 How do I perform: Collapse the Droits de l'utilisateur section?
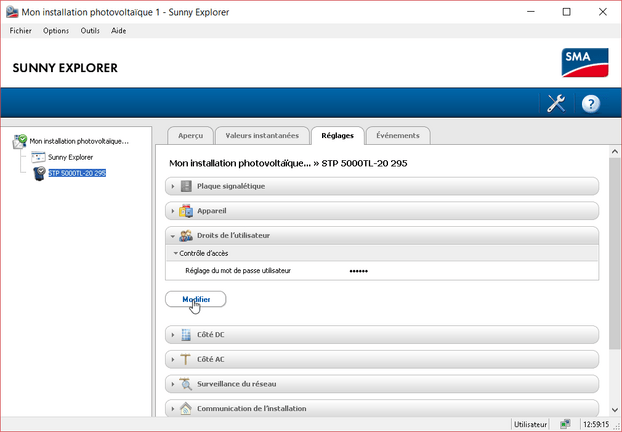click(x=173, y=236)
